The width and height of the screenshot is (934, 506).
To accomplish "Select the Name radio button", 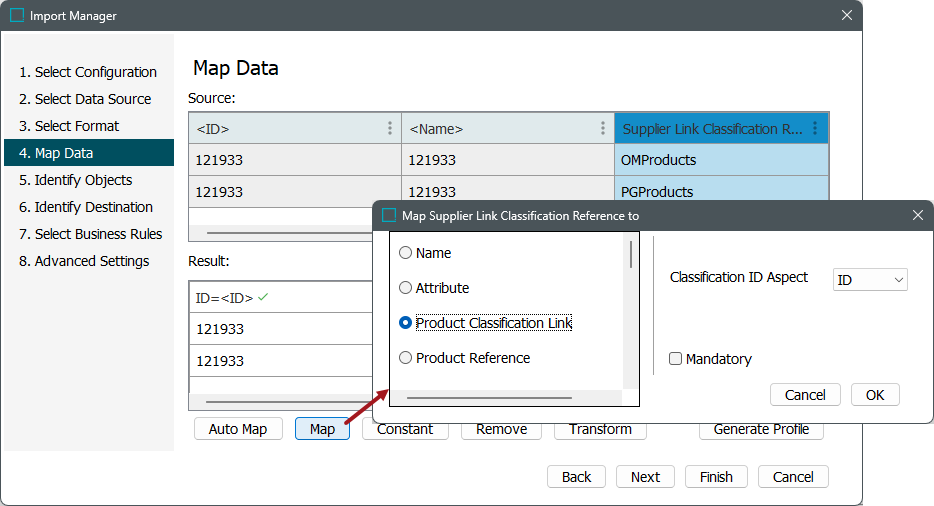I will [406, 253].
